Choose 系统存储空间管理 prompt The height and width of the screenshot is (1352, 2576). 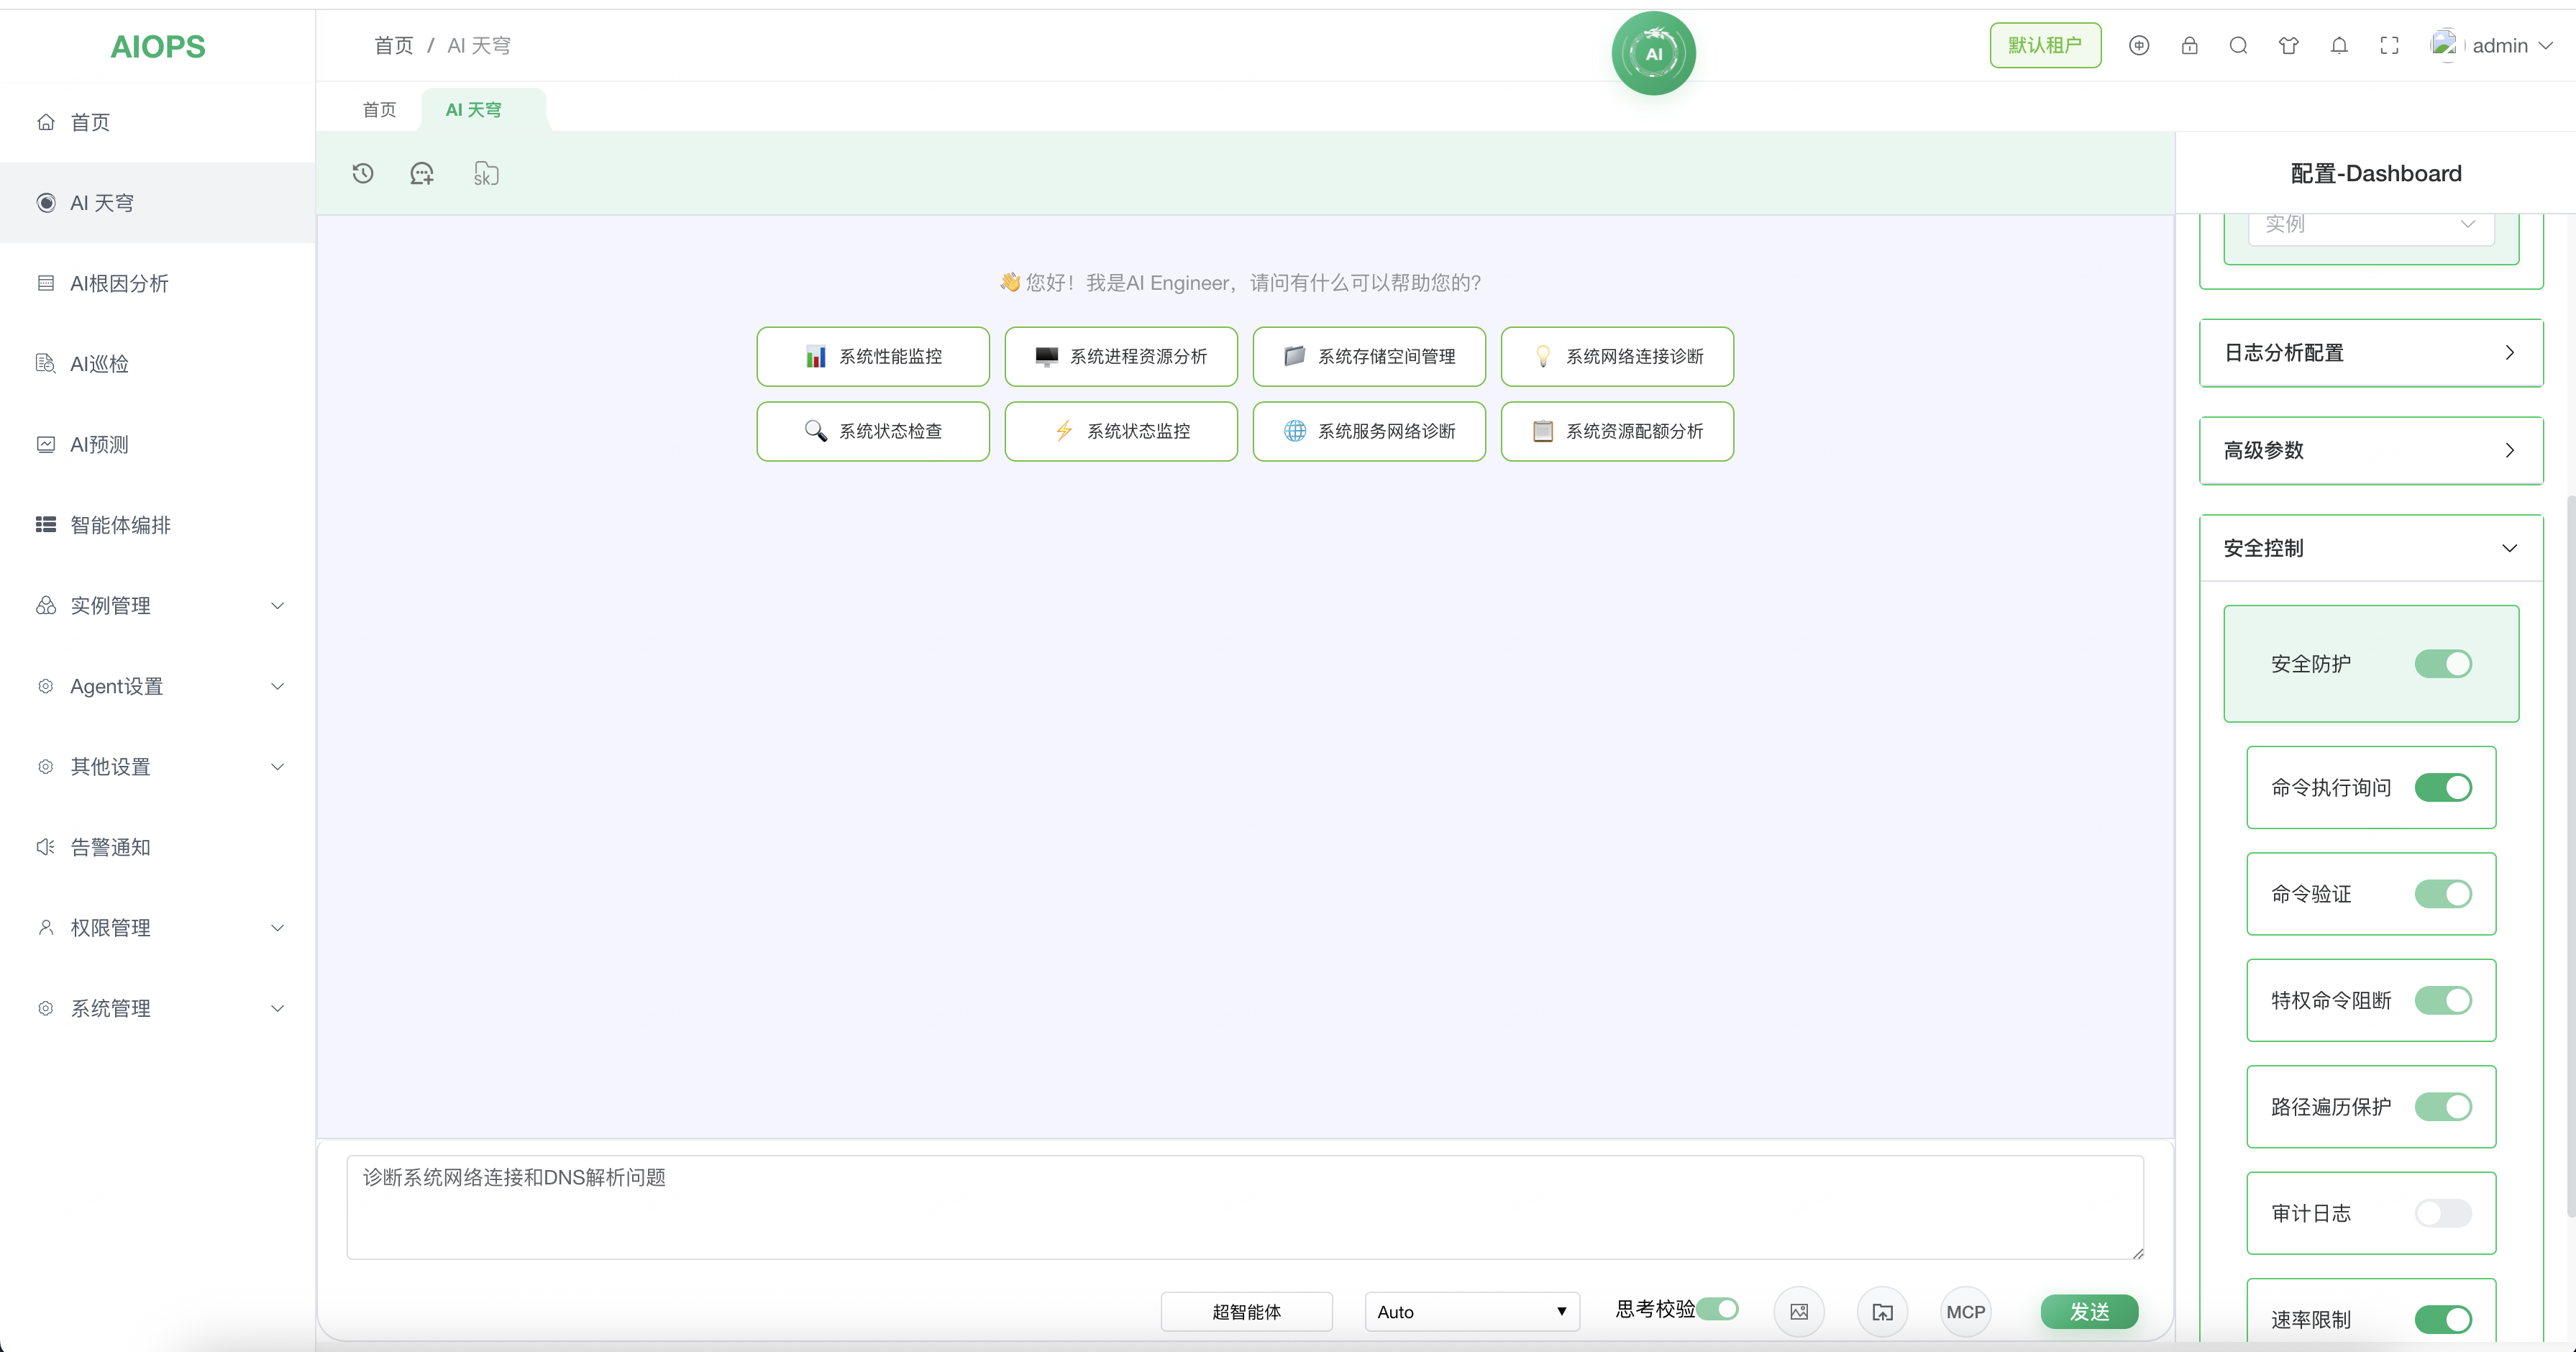[1369, 357]
